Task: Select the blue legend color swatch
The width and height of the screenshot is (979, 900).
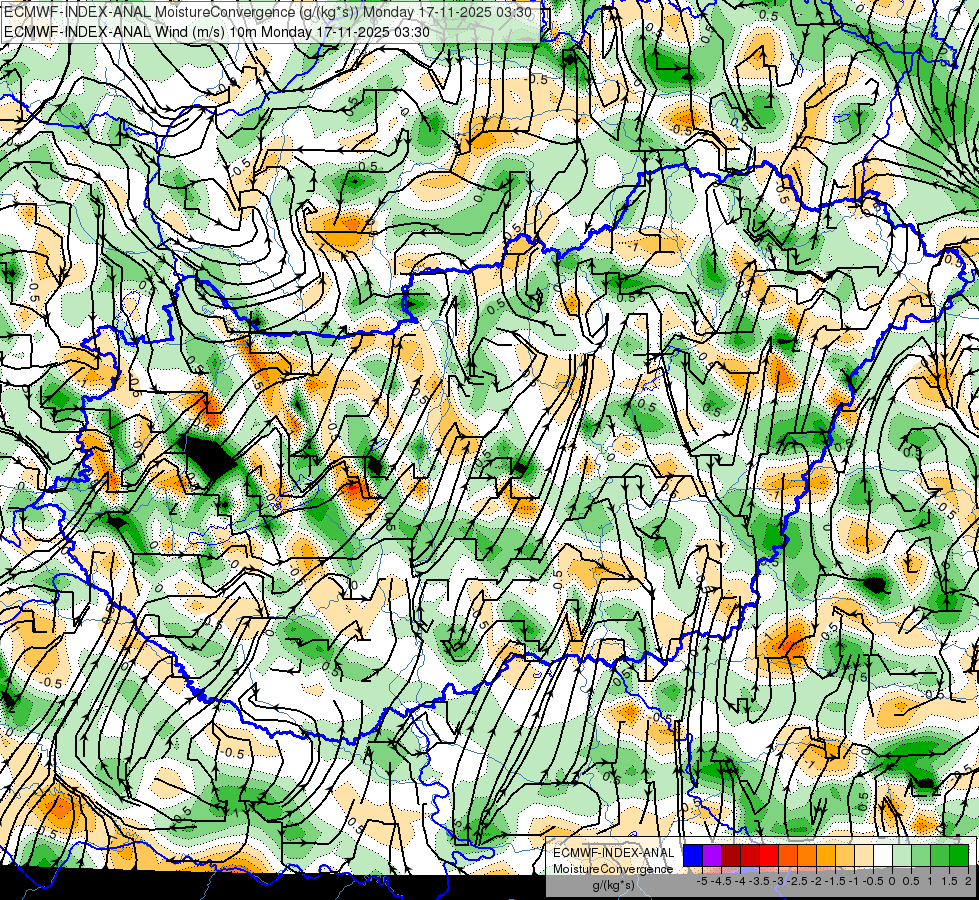Action: pyautogui.click(x=693, y=855)
